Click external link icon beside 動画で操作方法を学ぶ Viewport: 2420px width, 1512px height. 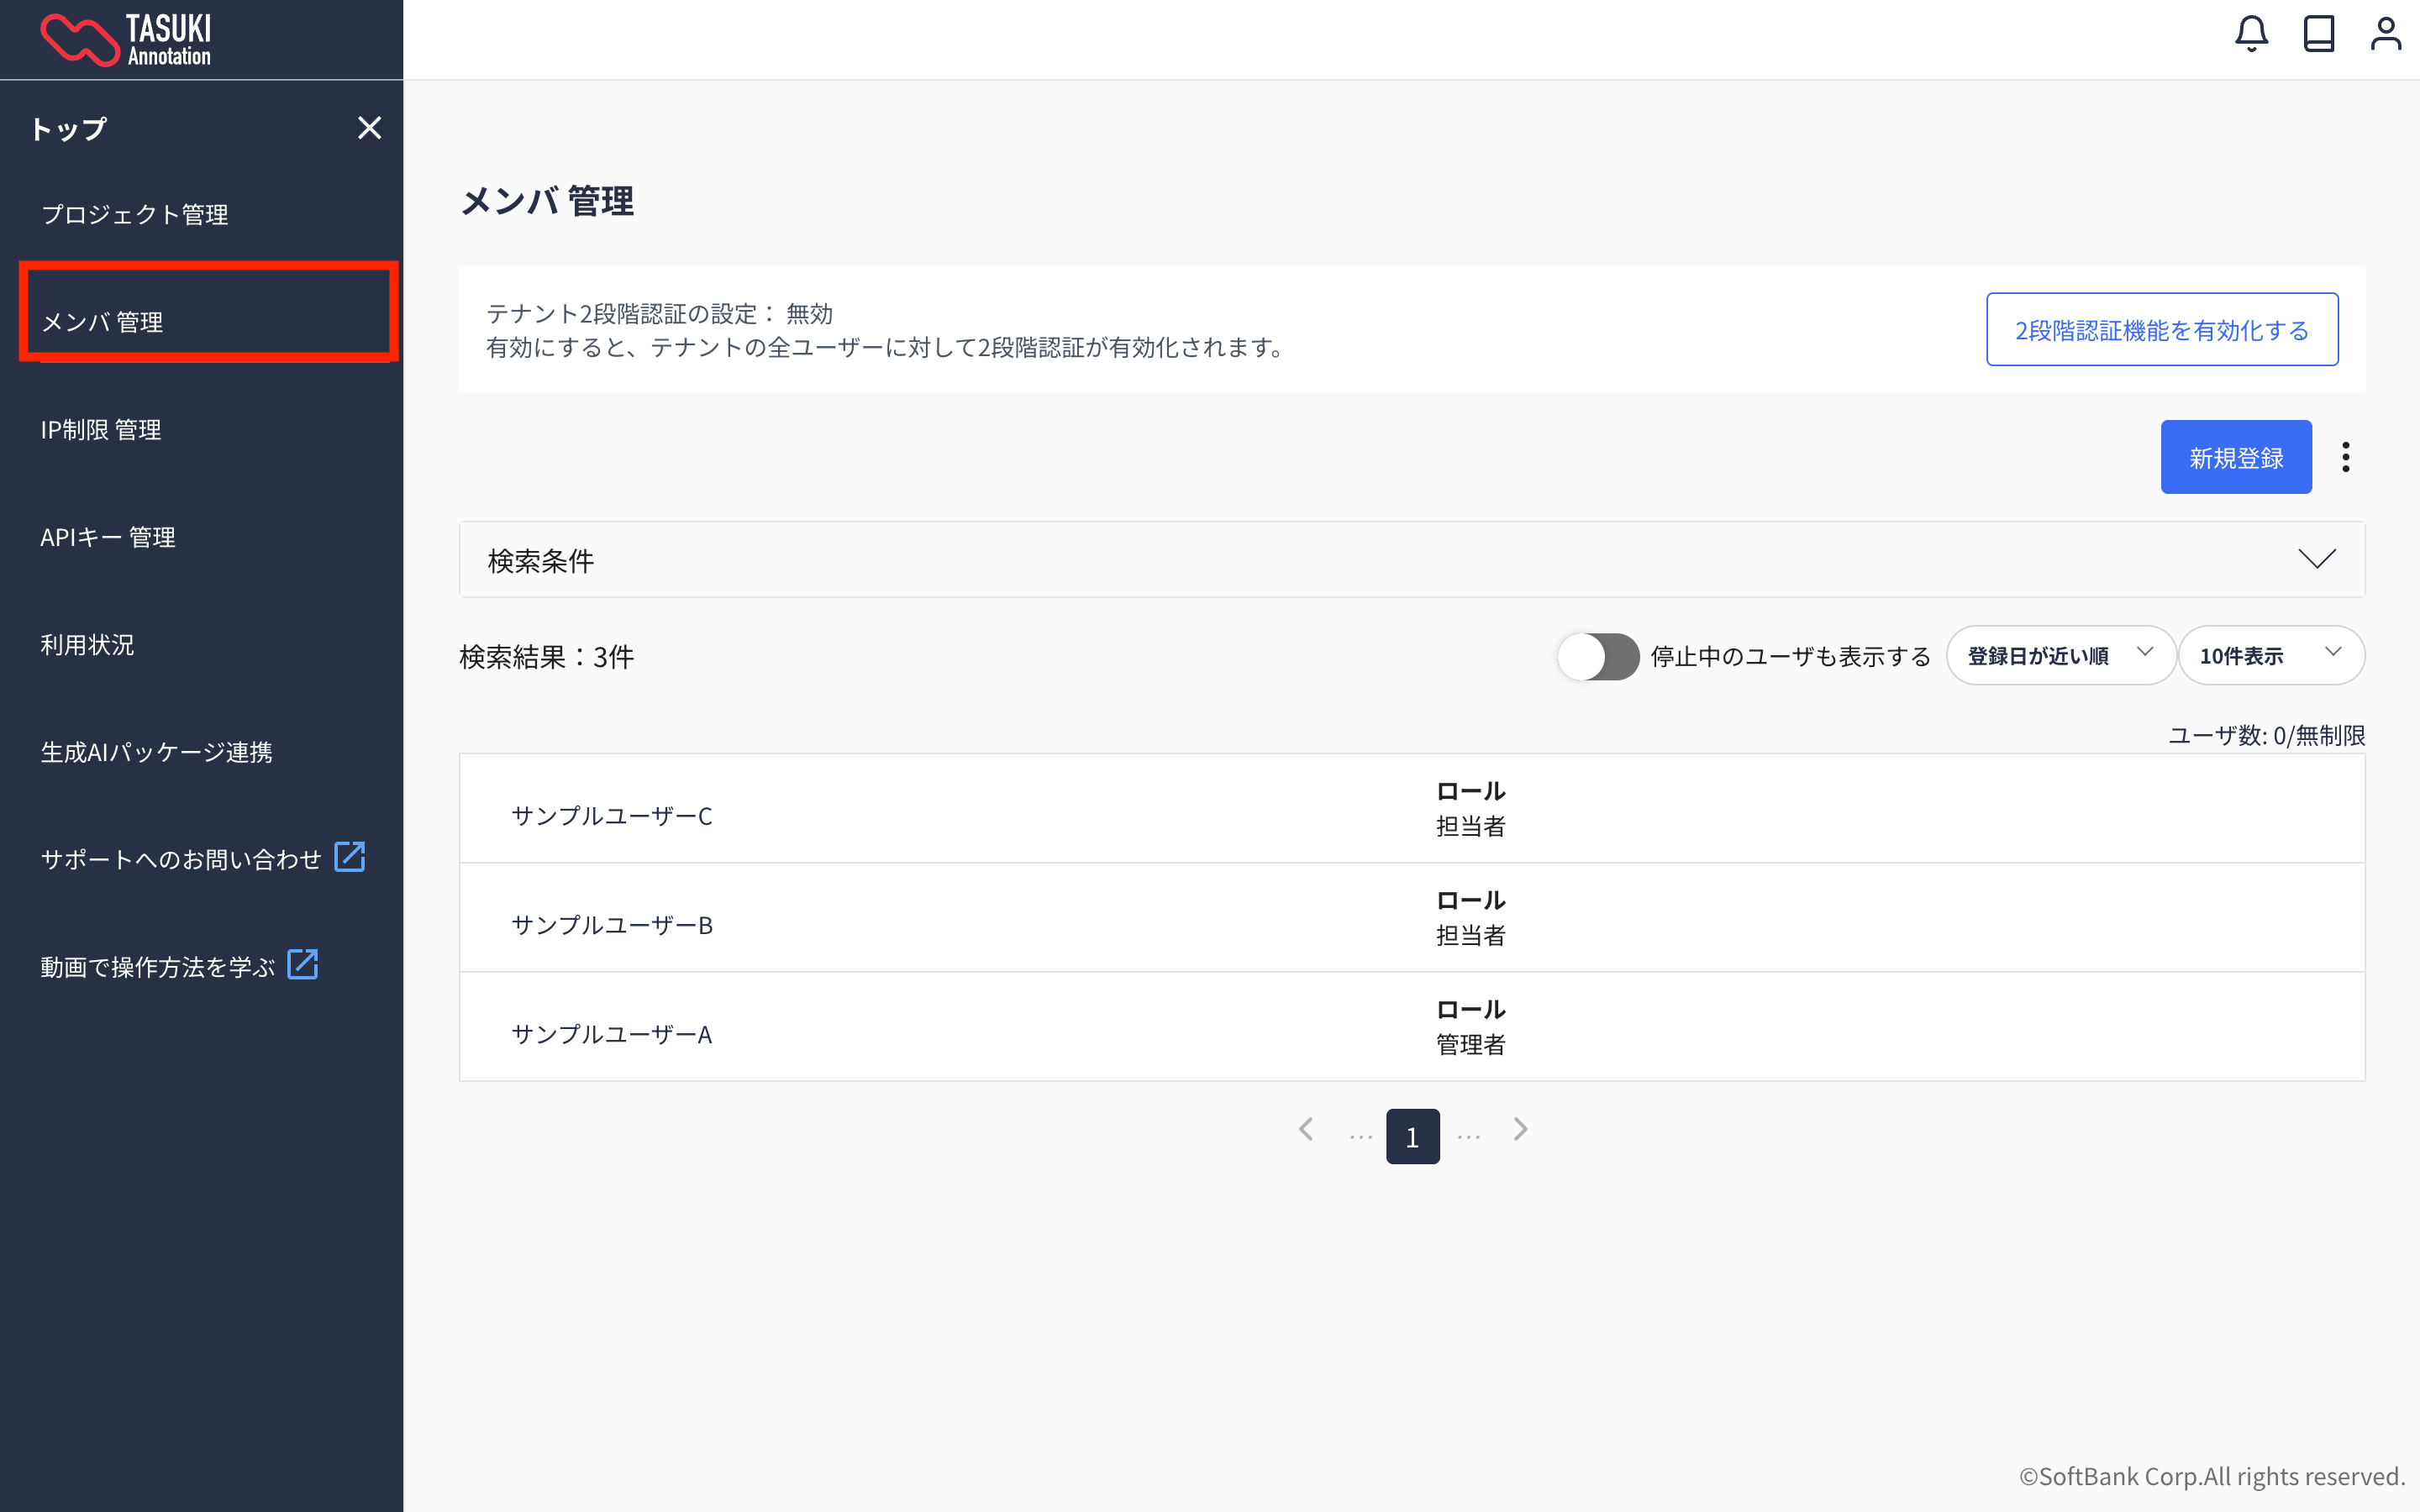coord(302,965)
